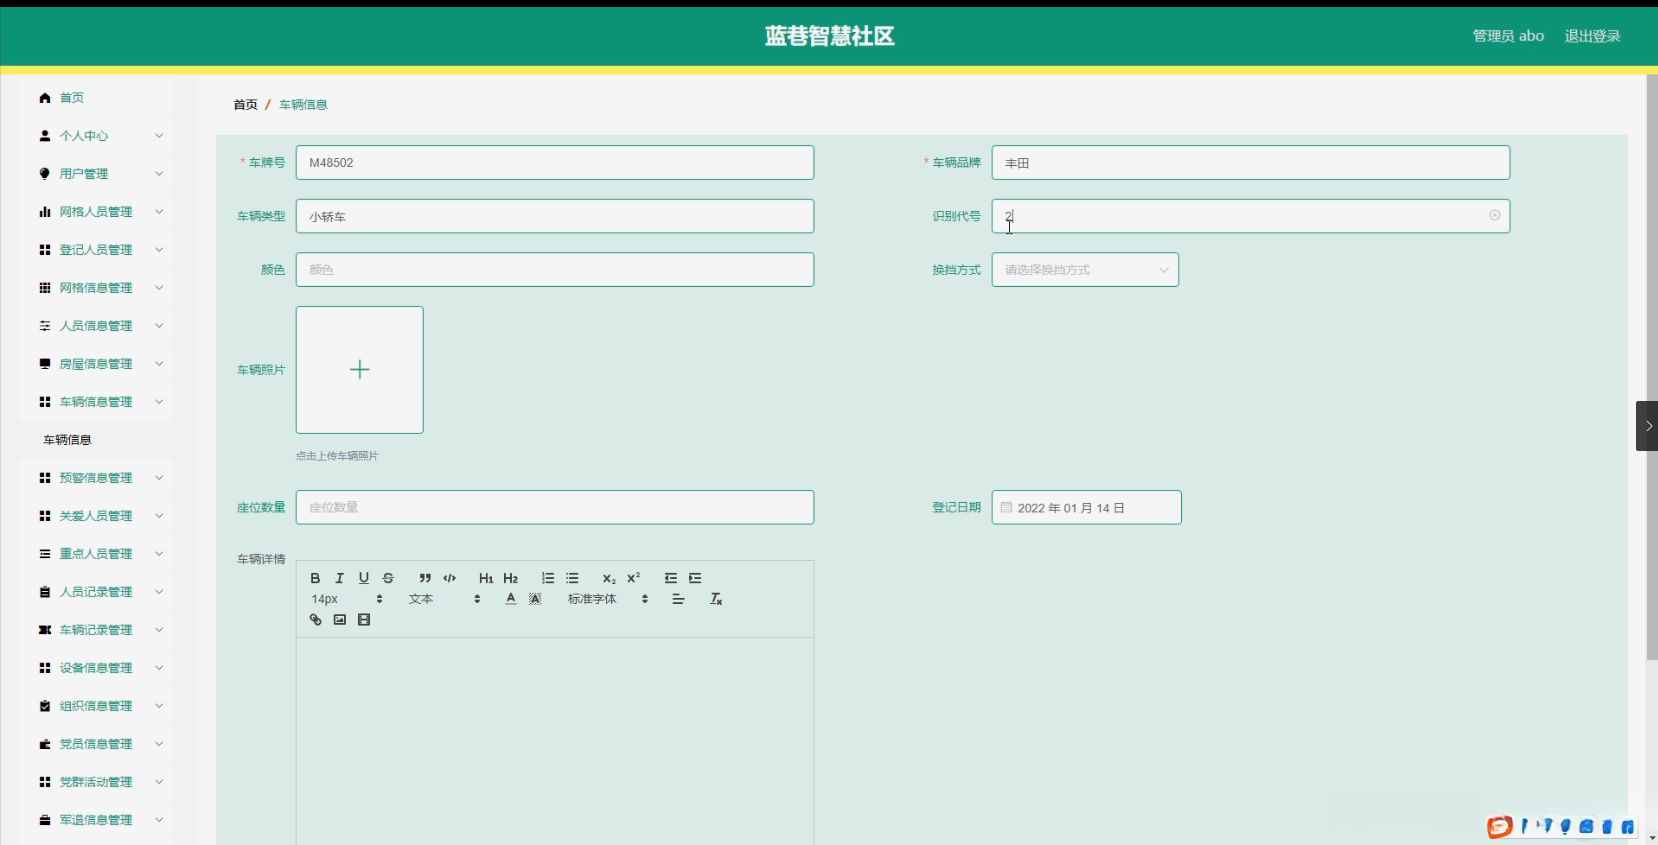Click the 车辆信息 breadcrumb link
This screenshot has width=1658, height=845.
303,104
